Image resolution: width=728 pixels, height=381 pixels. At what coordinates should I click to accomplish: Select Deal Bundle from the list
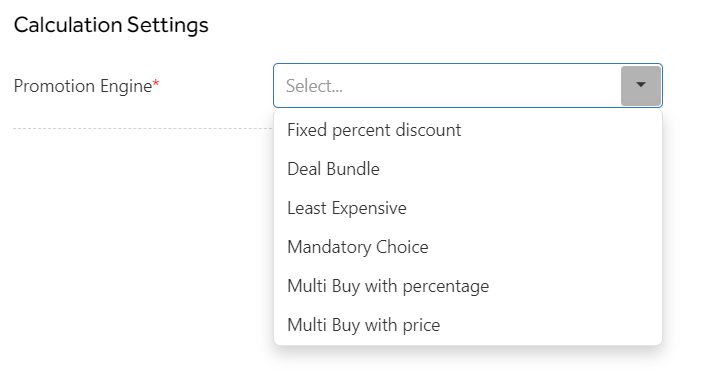point(468,169)
